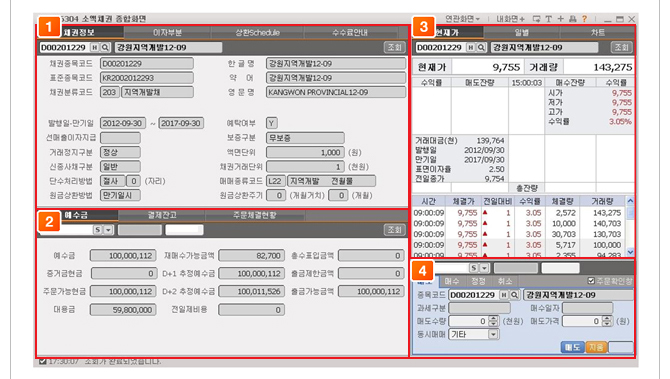Click the H icon next to 종목코드
Screen dimensions: 670x379
[x=504, y=295]
